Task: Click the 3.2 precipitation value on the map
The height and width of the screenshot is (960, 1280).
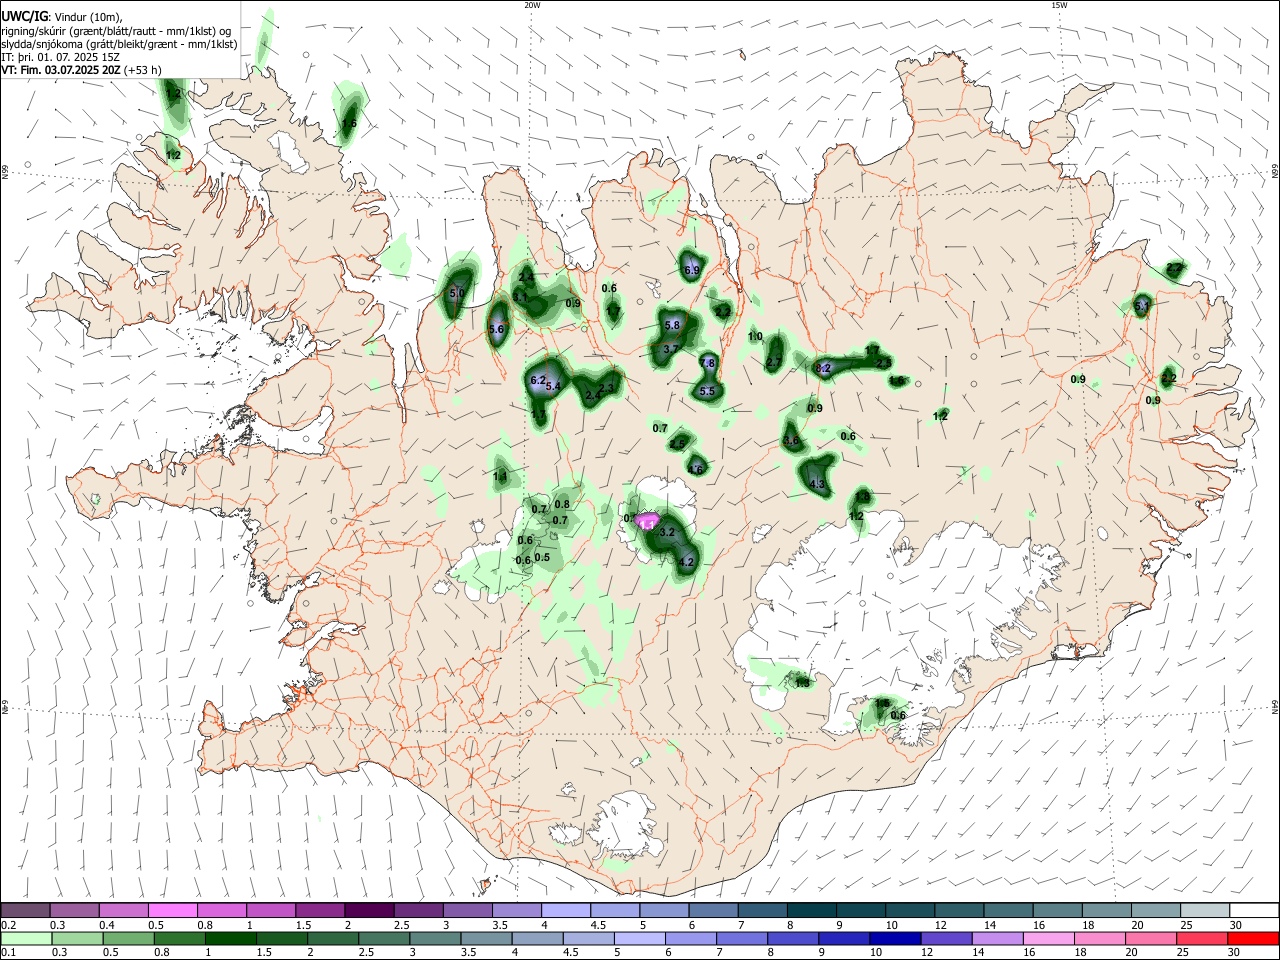Action: (669, 532)
